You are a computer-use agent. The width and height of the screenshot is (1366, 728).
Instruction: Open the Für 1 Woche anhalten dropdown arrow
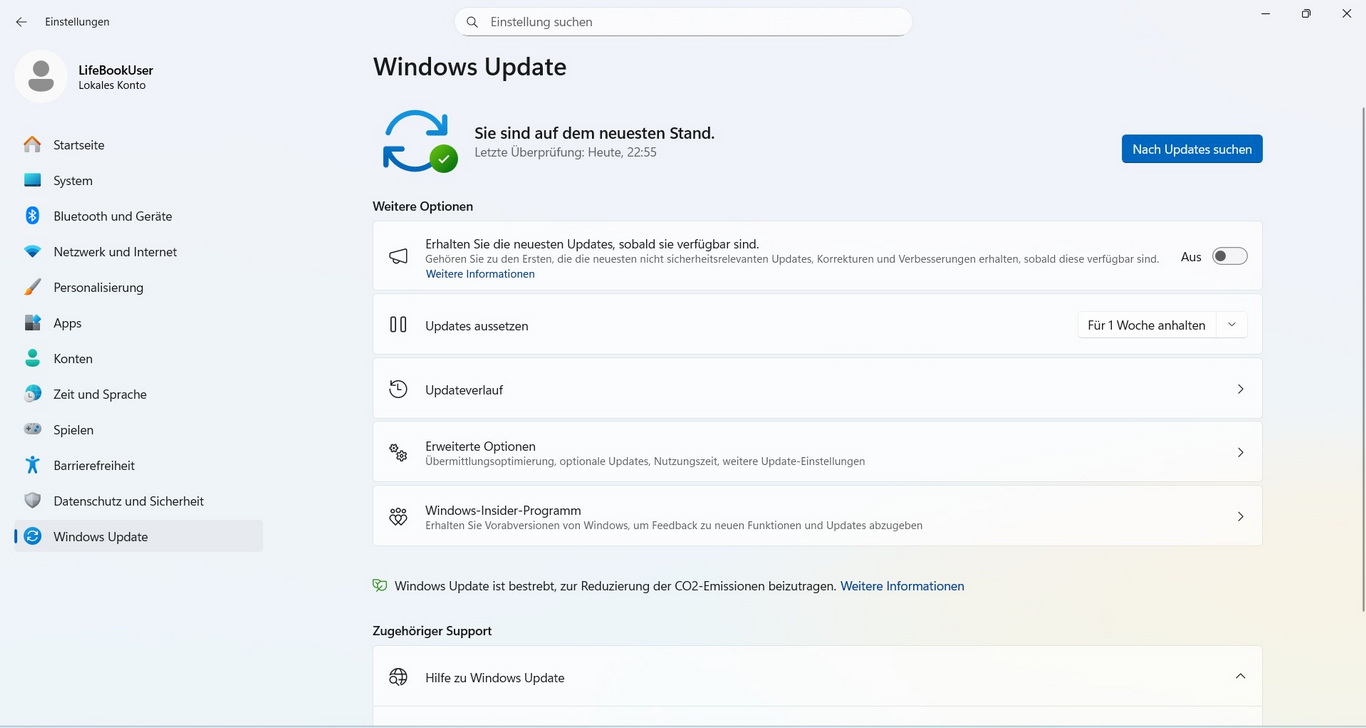pyautogui.click(x=1232, y=325)
